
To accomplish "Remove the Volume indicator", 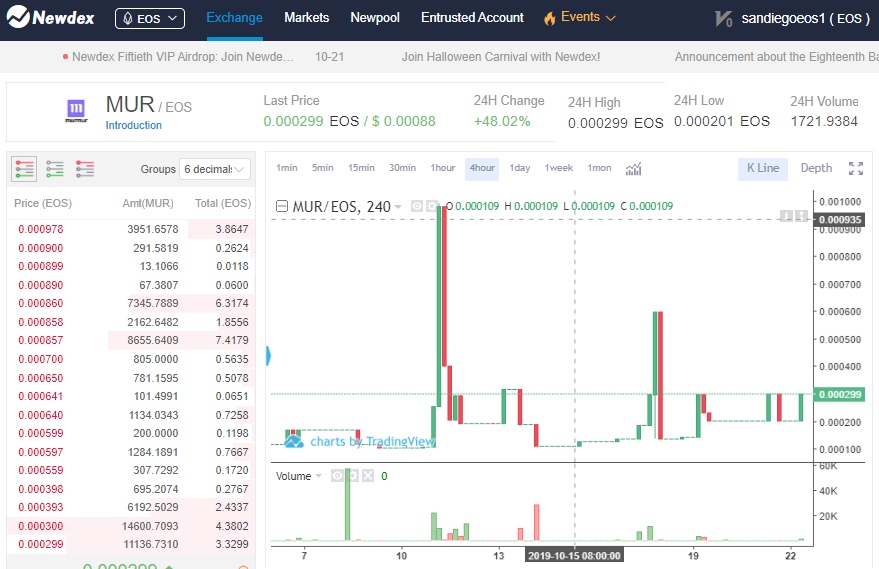I will click(368, 476).
